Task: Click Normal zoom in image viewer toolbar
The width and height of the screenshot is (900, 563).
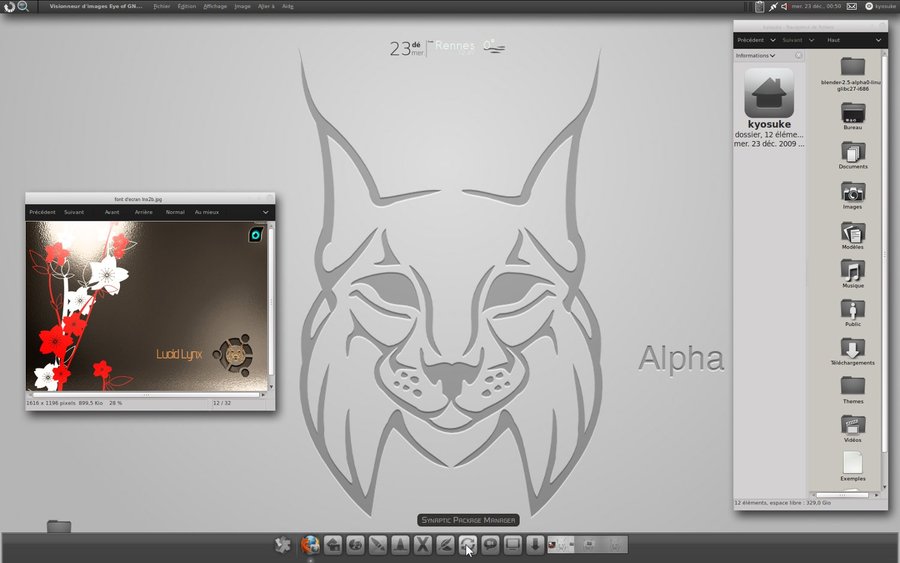Action: pos(175,212)
